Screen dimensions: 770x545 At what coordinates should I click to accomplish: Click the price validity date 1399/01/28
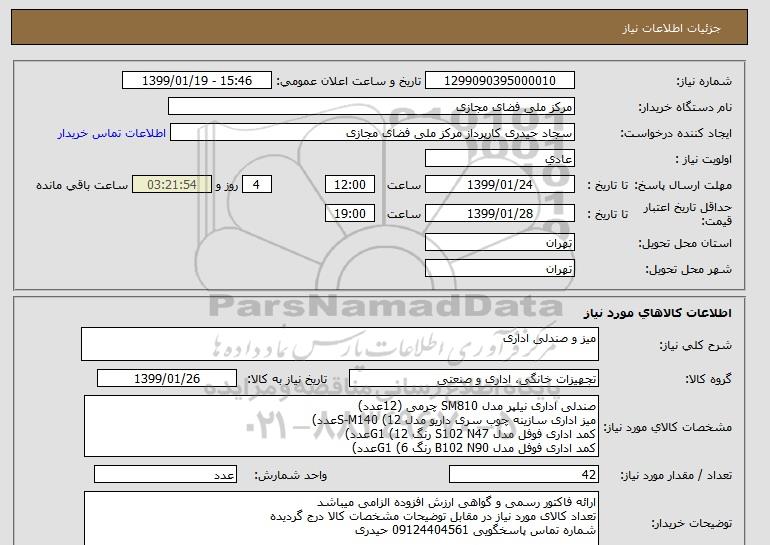[x=500, y=213]
